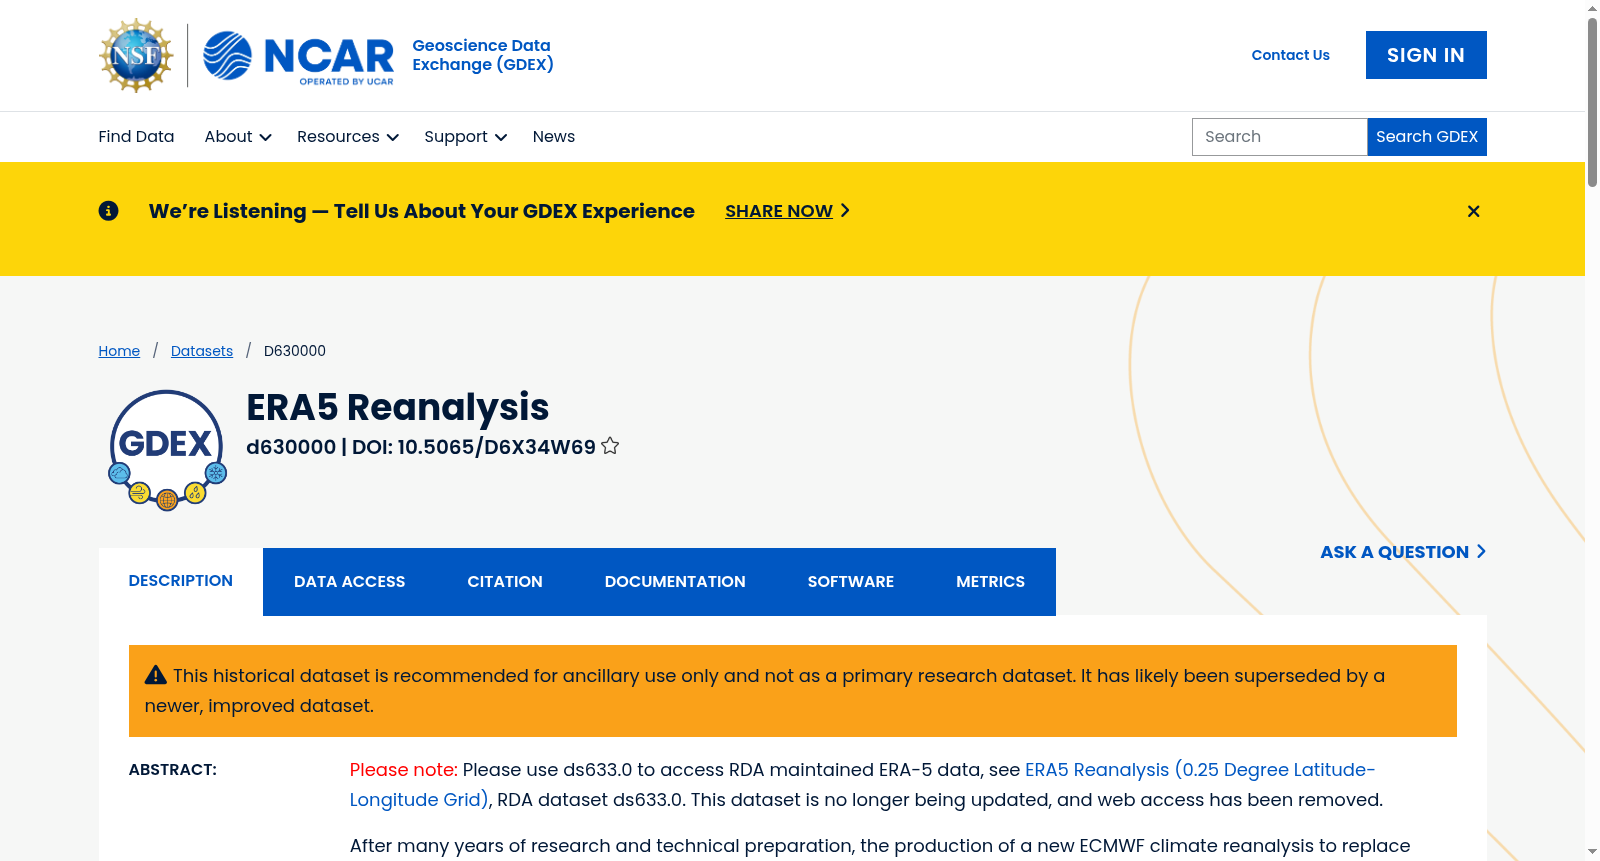
Task: Open the Contact Us link
Action: point(1291,55)
